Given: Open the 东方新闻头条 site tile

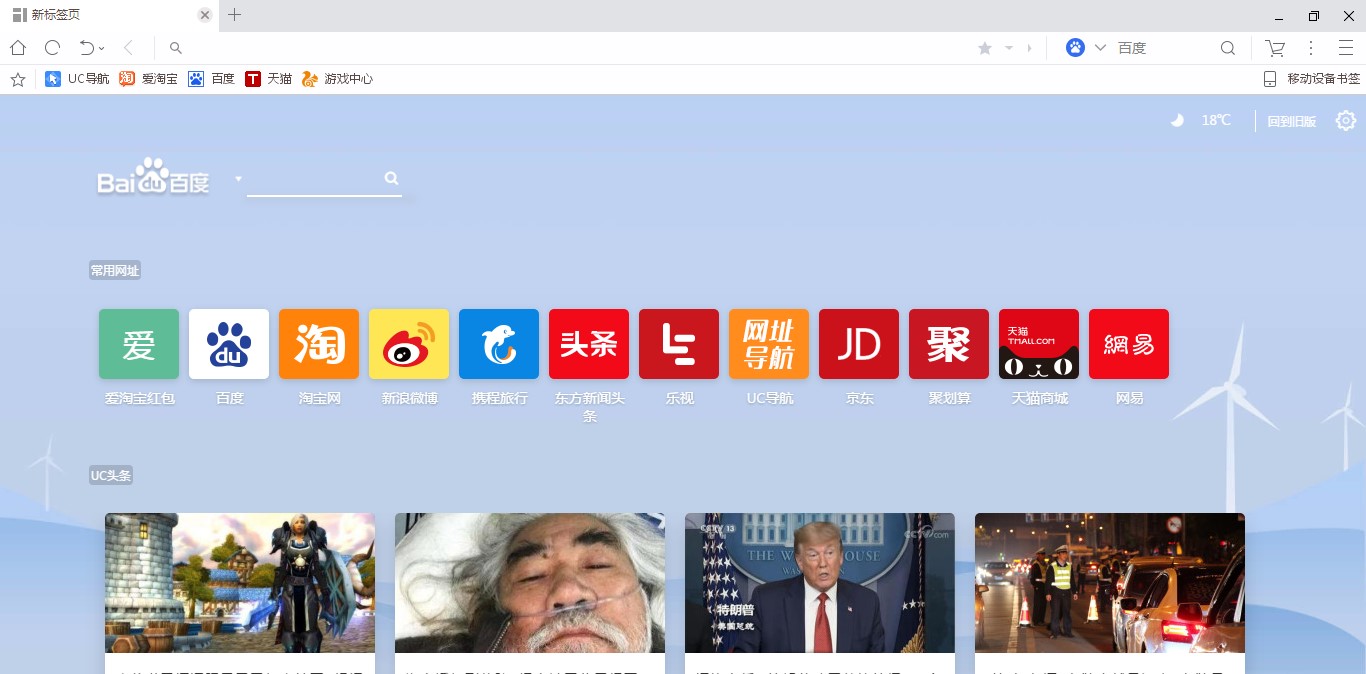Looking at the screenshot, I should (x=589, y=344).
